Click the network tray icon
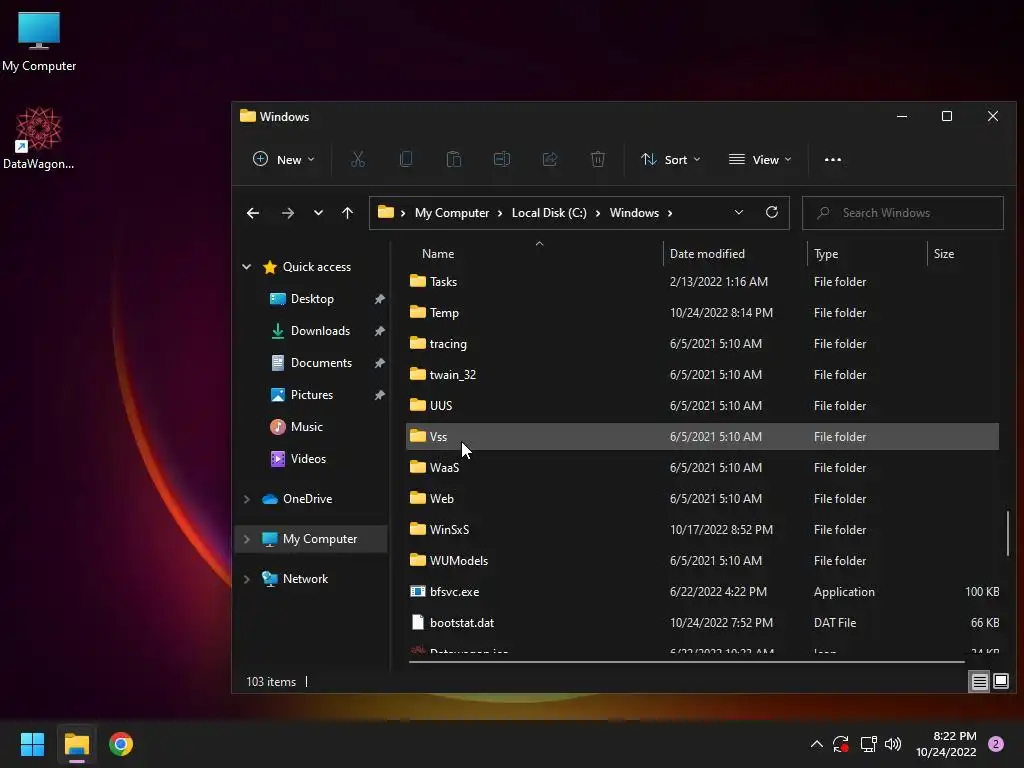This screenshot has height=768, width=1024. pos(868,744)
